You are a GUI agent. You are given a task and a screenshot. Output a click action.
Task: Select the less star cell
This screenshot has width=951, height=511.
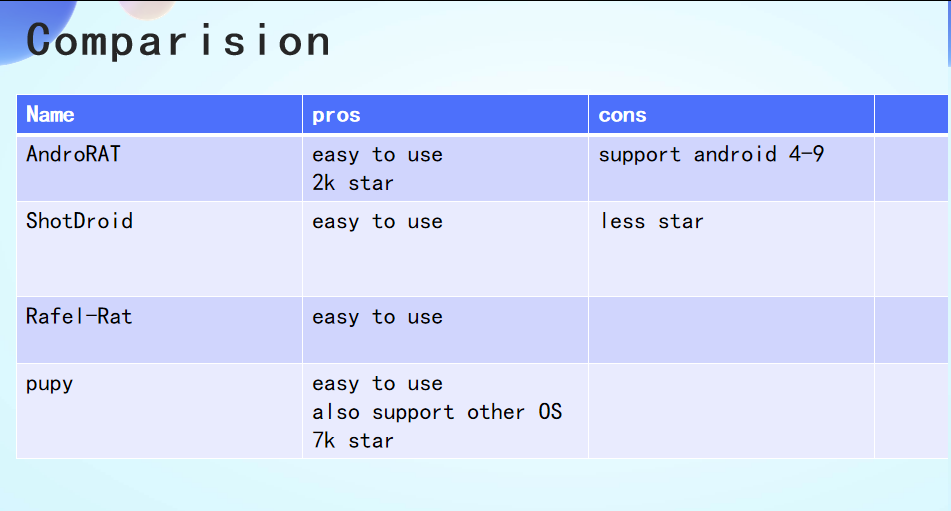(x=652, y=221)
